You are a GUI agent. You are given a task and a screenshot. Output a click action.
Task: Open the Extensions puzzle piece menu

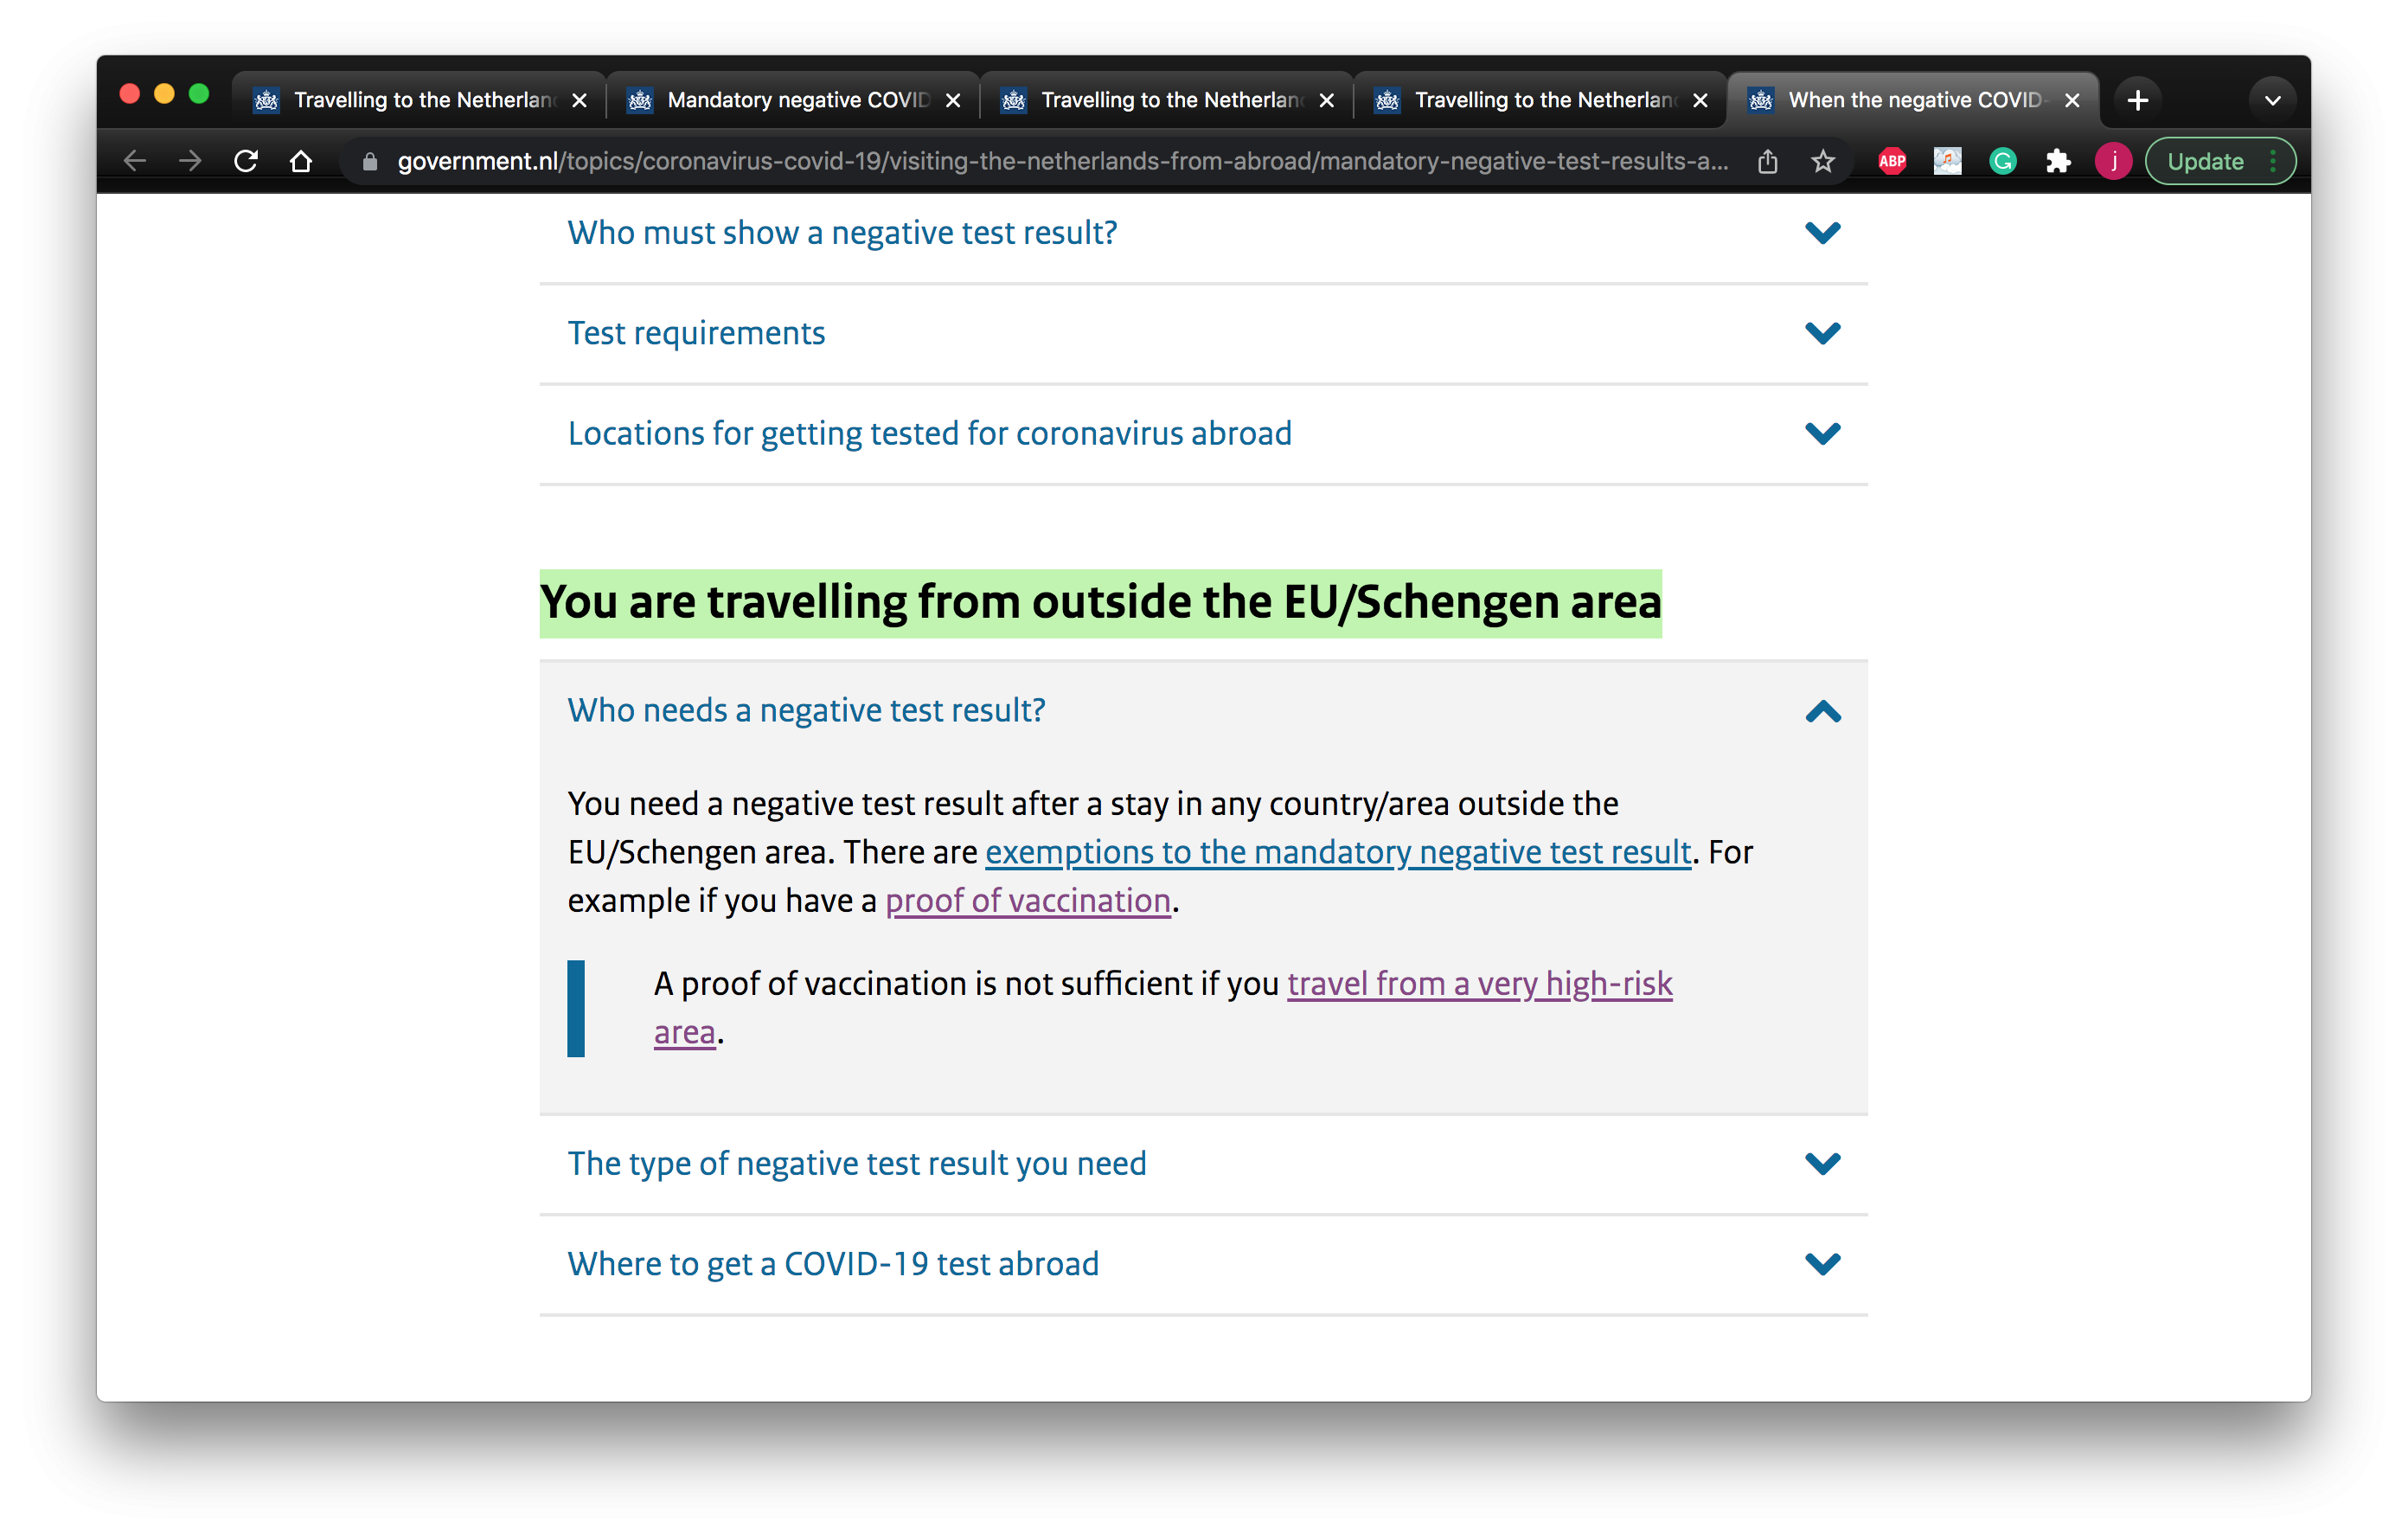(2057, 161)
